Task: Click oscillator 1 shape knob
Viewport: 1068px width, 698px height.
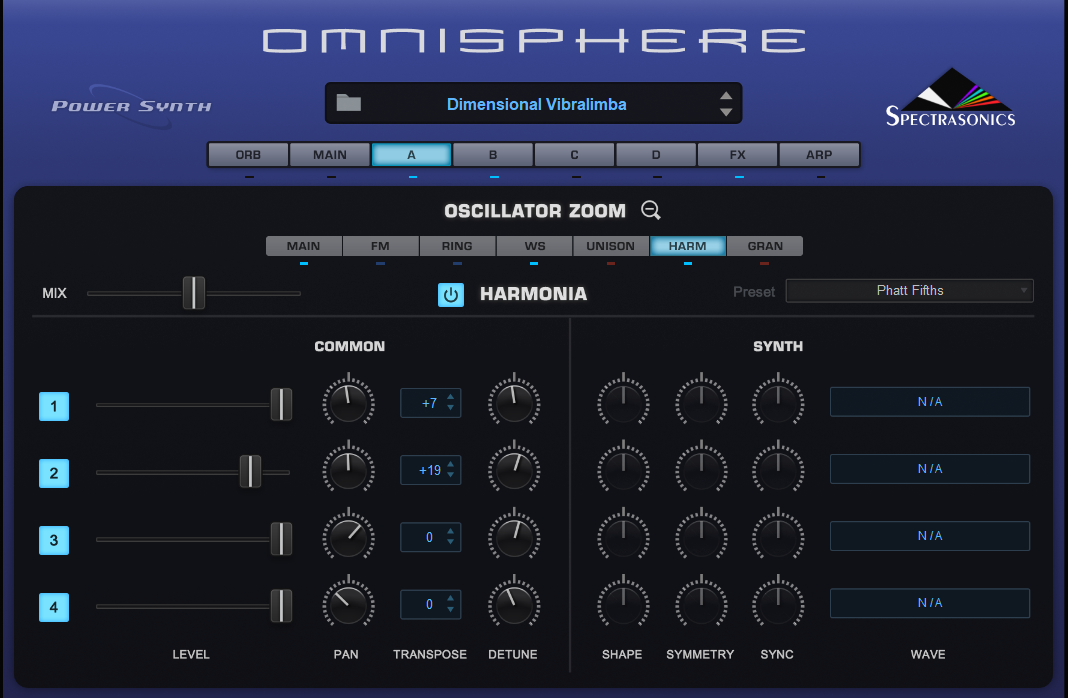Action: pos(623,402)
